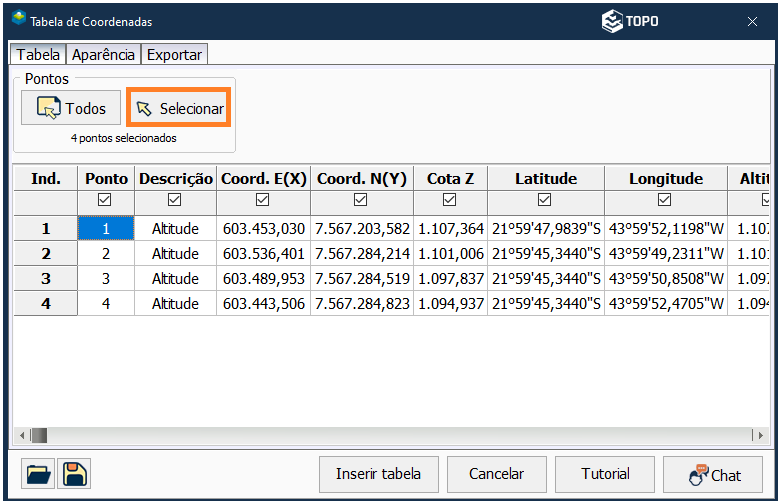Click the save diskette icon
Viewport: 781px width, 504px height.
pos(73,473)
